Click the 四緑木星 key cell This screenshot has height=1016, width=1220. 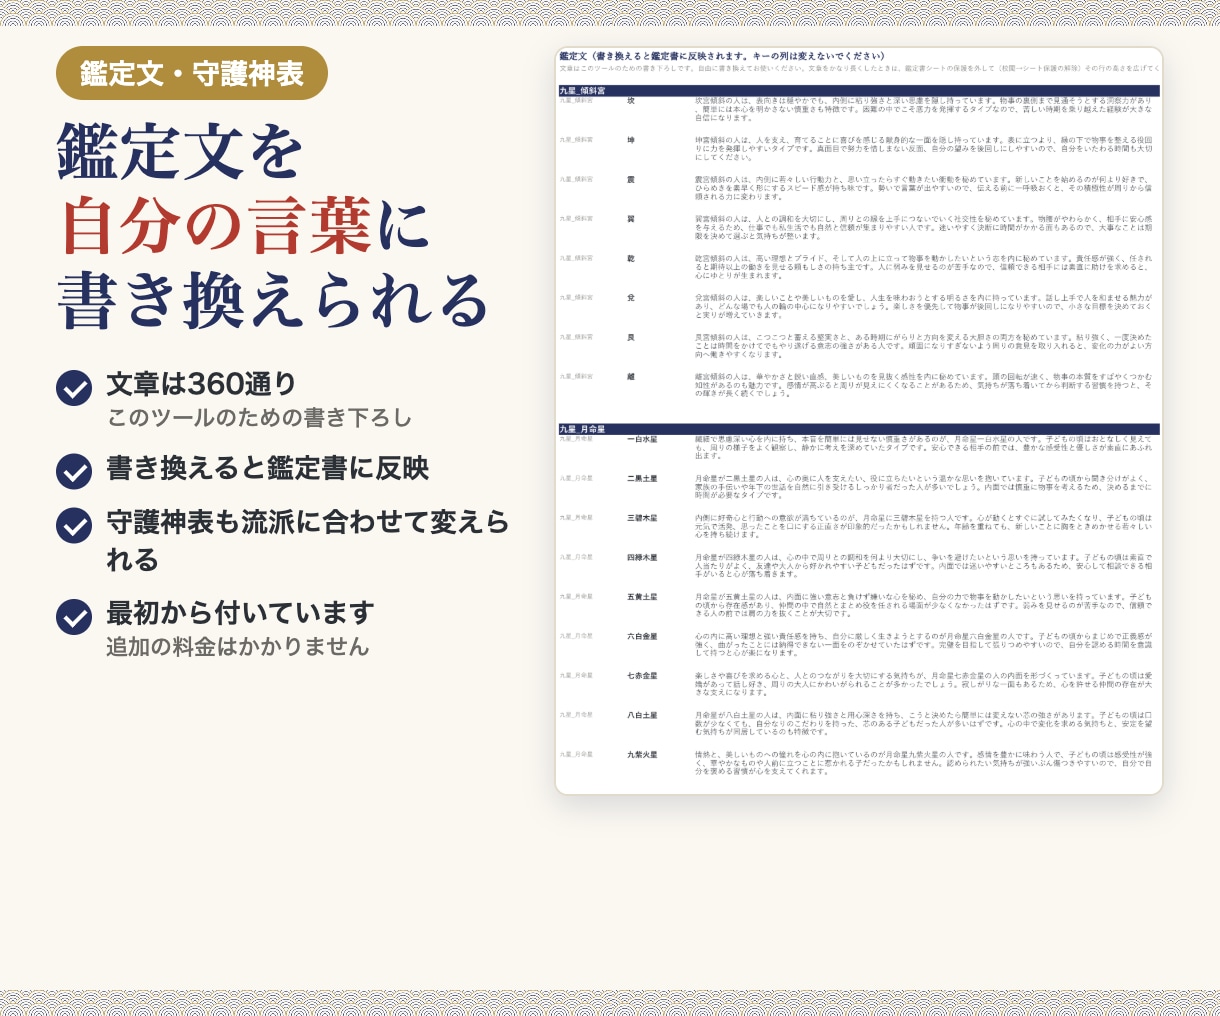pos(642,557)
